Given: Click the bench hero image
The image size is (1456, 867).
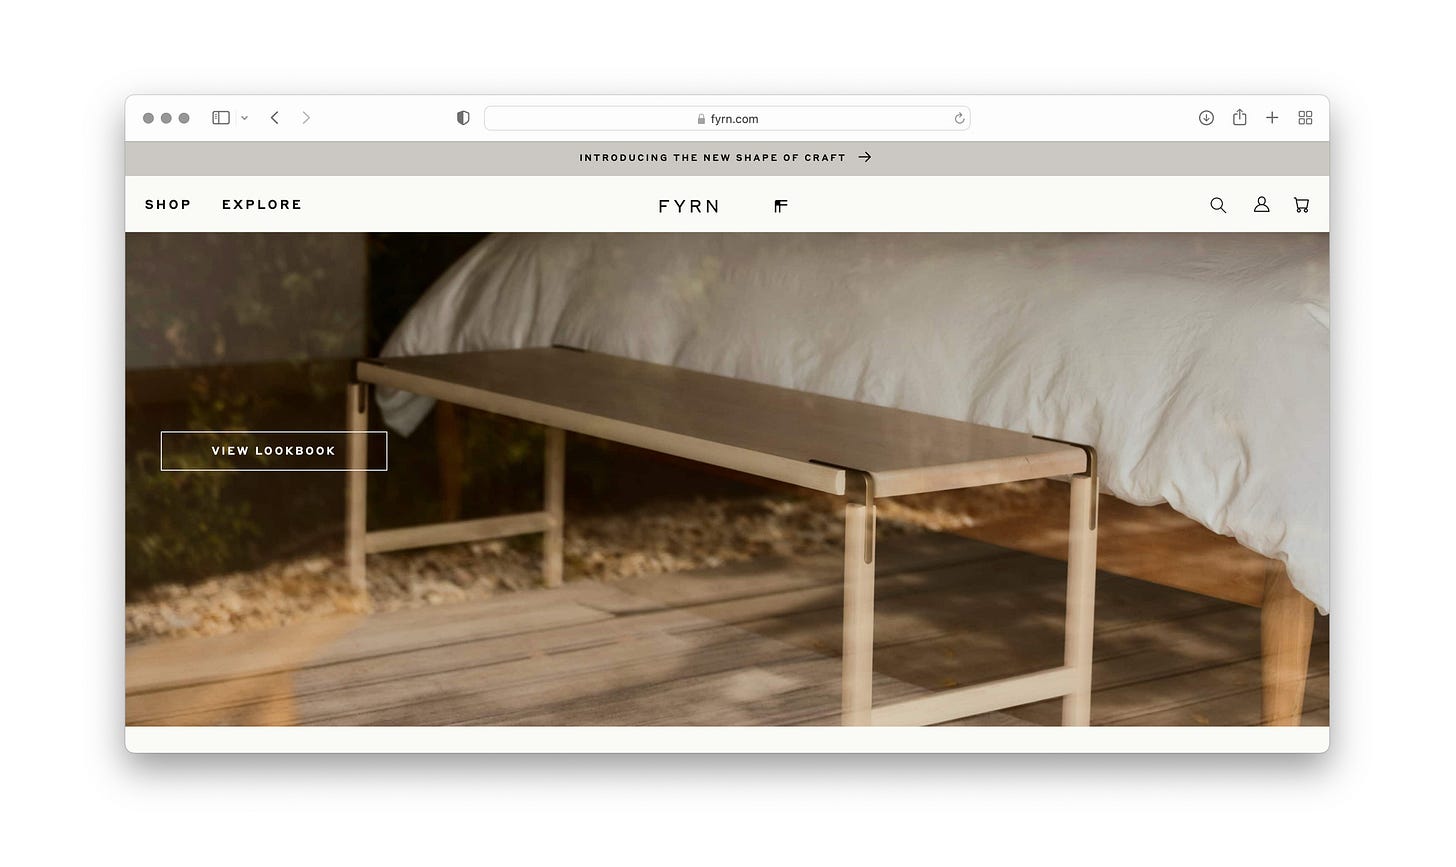Looking at the screenshot, I should (727, 479).
